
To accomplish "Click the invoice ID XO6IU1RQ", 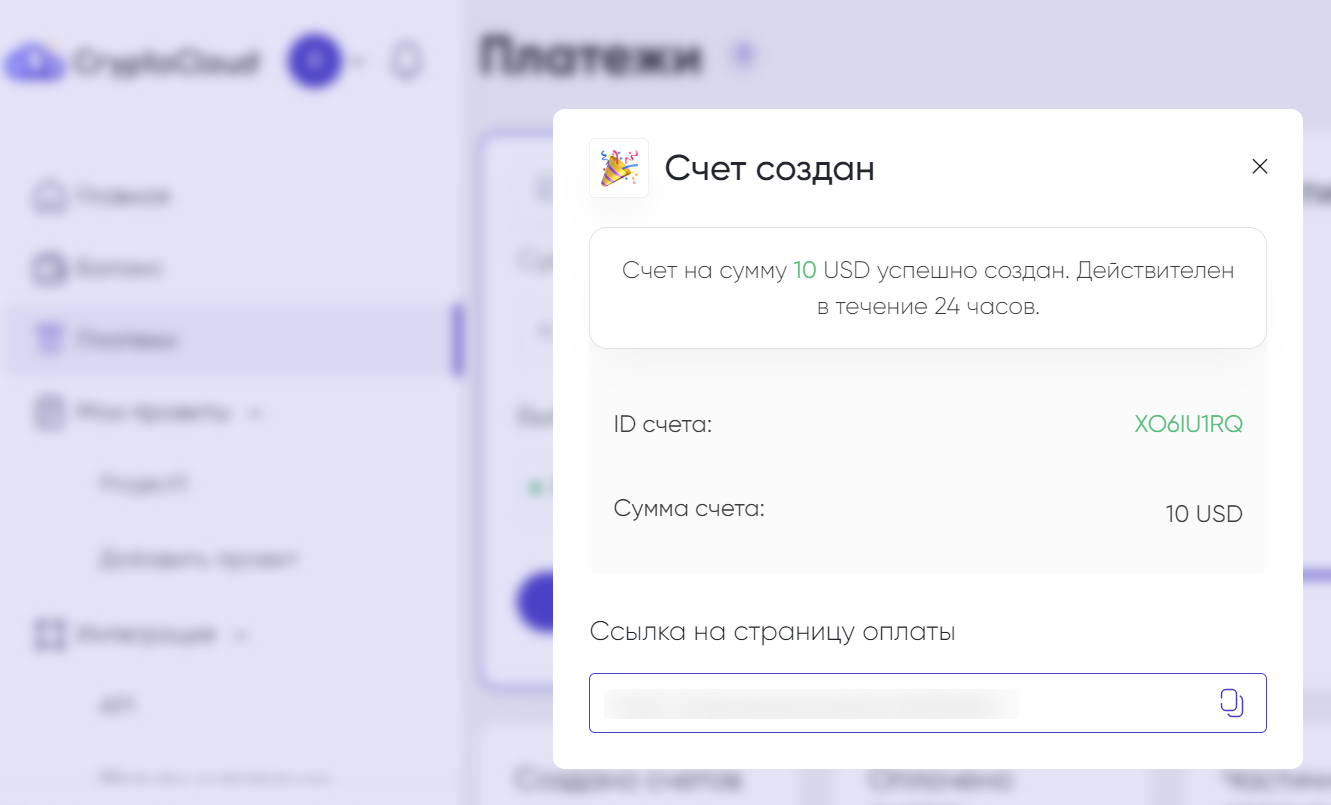I will (x=1188, y=424).
